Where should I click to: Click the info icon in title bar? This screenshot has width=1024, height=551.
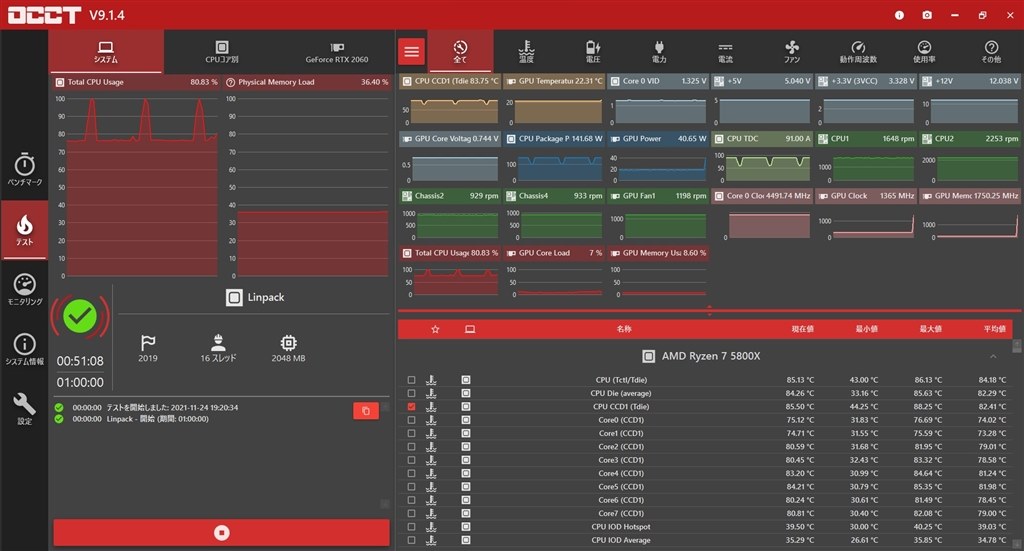(x=899, y=15)
